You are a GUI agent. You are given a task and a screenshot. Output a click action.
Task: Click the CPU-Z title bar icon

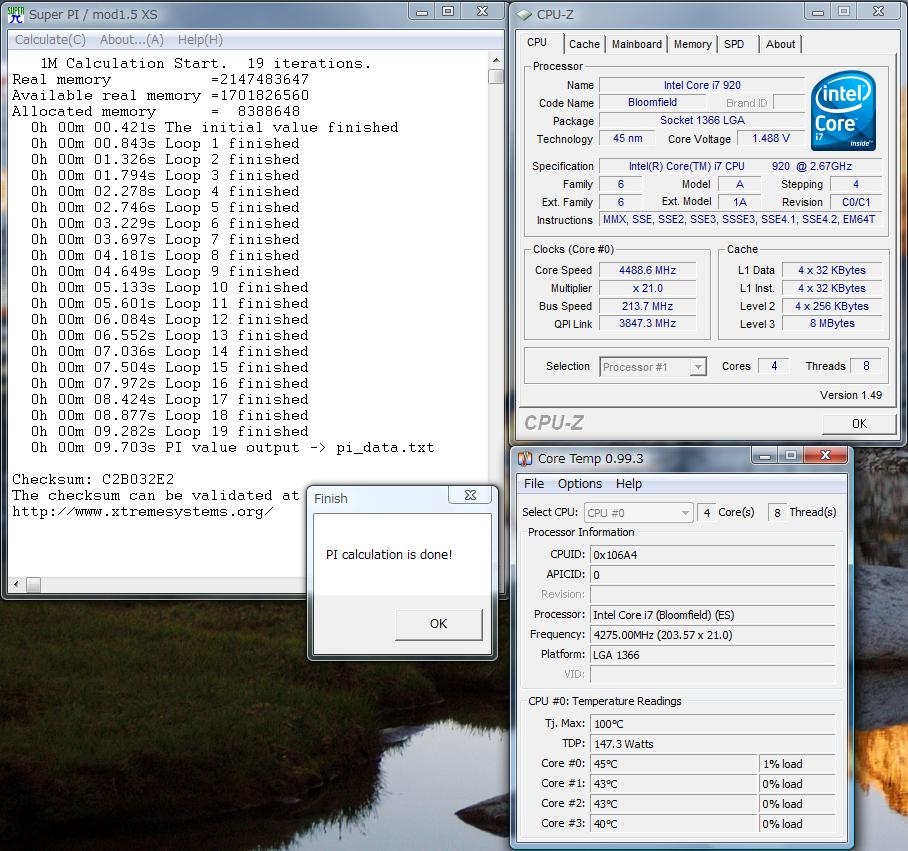click(523, 13)
